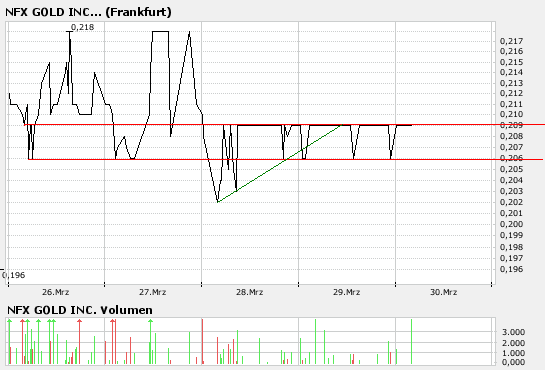The height and width of the screenshot is (384, 545).
Task: Click the 0,200 price axis value
Action: point(511,224)
